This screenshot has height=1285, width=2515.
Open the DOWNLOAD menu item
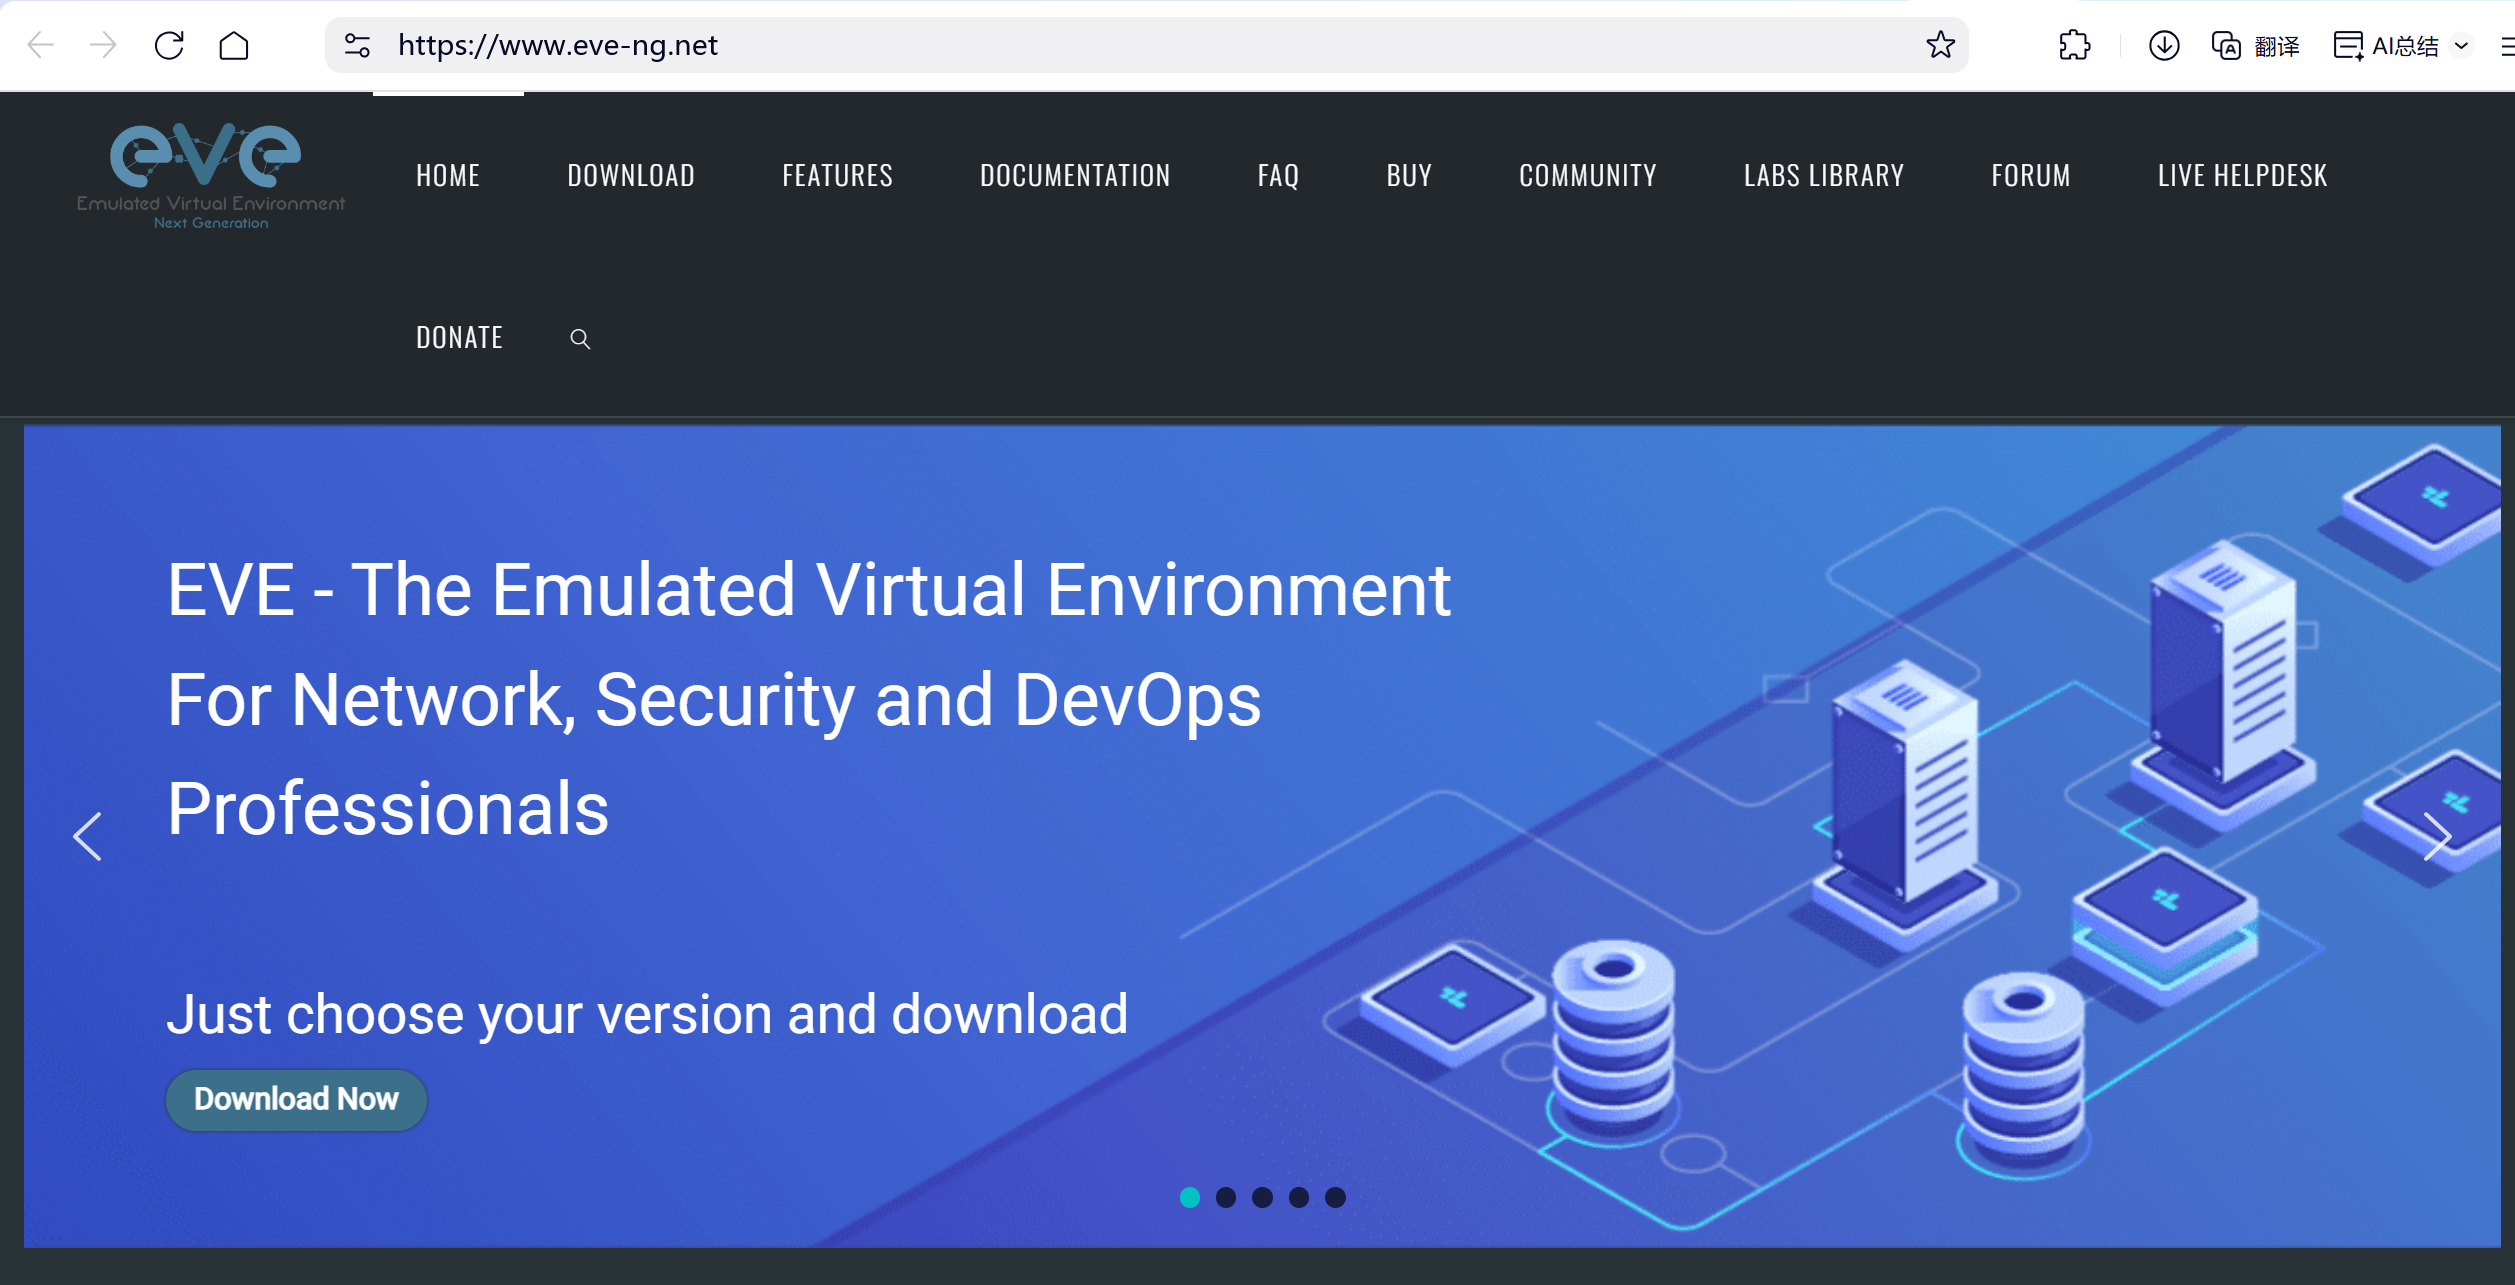[631, 176]
